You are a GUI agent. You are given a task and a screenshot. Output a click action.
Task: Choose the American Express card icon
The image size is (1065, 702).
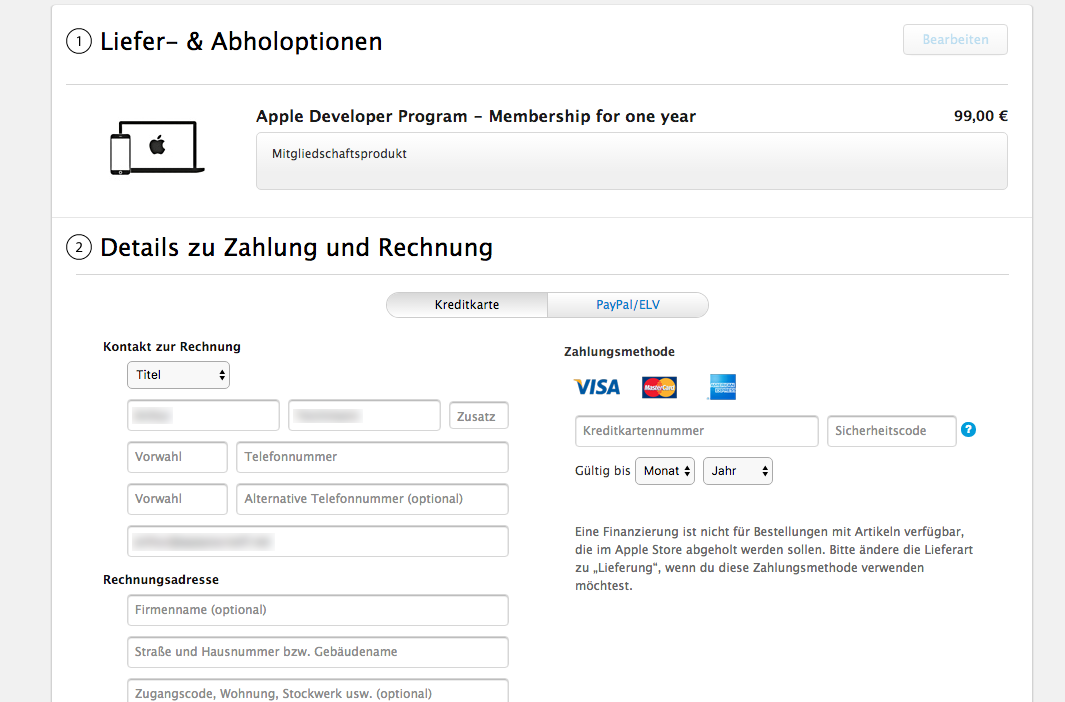tap(722, 387)
